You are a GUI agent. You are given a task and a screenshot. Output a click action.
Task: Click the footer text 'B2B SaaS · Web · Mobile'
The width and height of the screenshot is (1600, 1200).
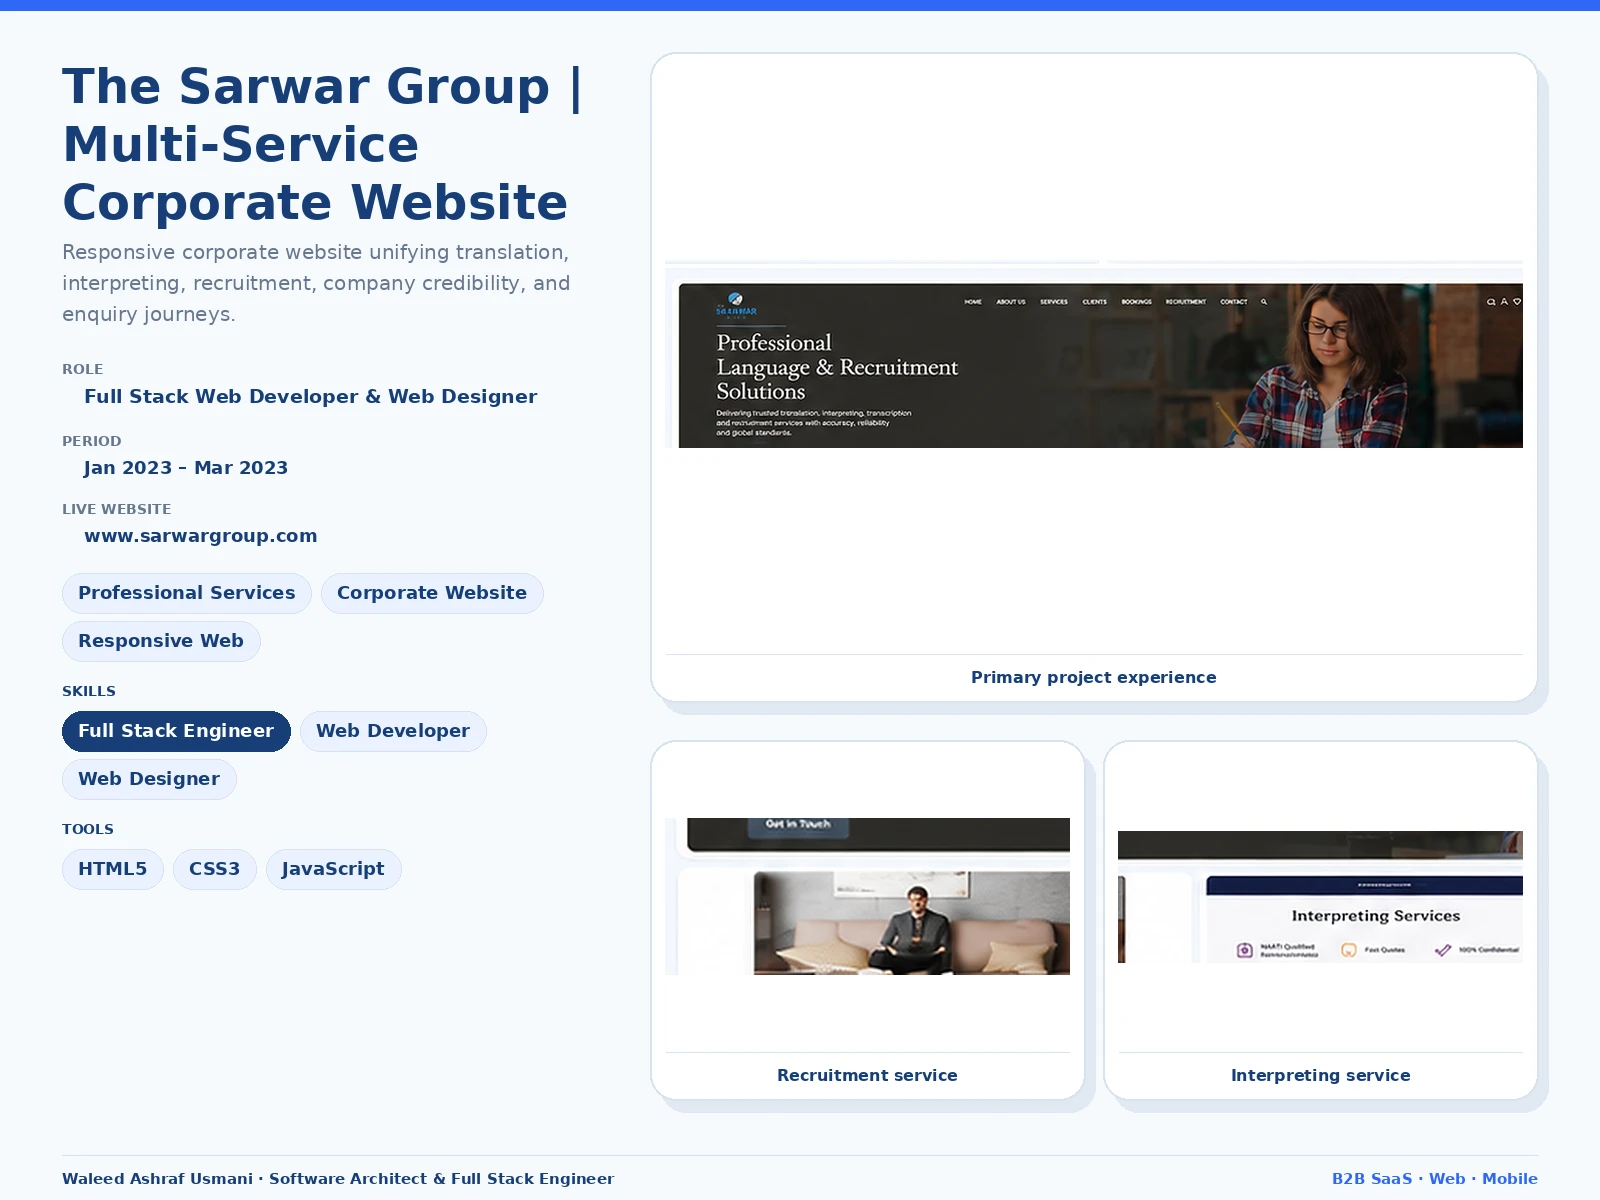1435,1179
